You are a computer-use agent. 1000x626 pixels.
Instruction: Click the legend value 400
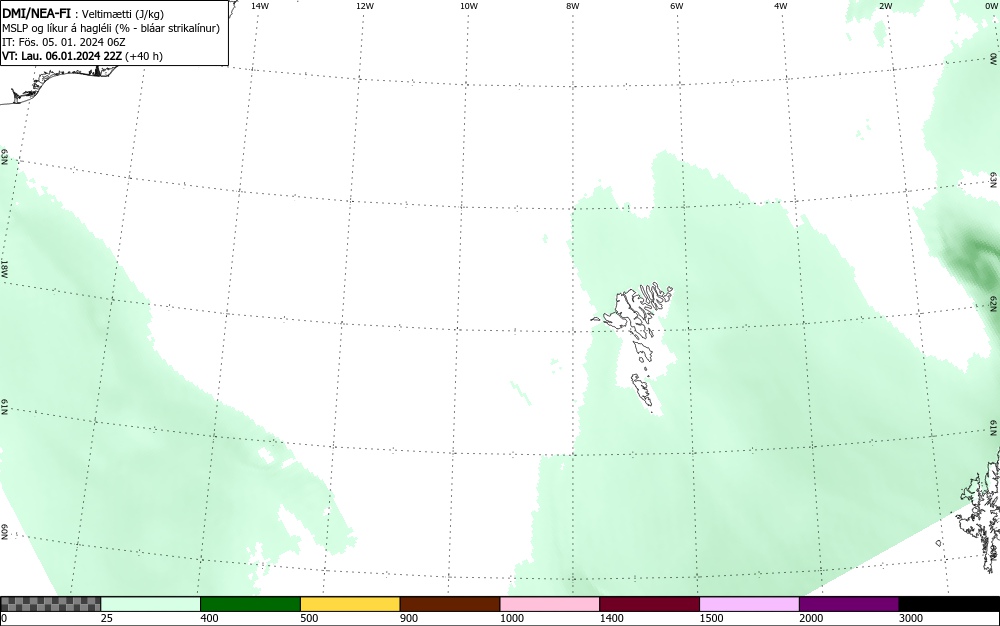[x=209, y=618]
